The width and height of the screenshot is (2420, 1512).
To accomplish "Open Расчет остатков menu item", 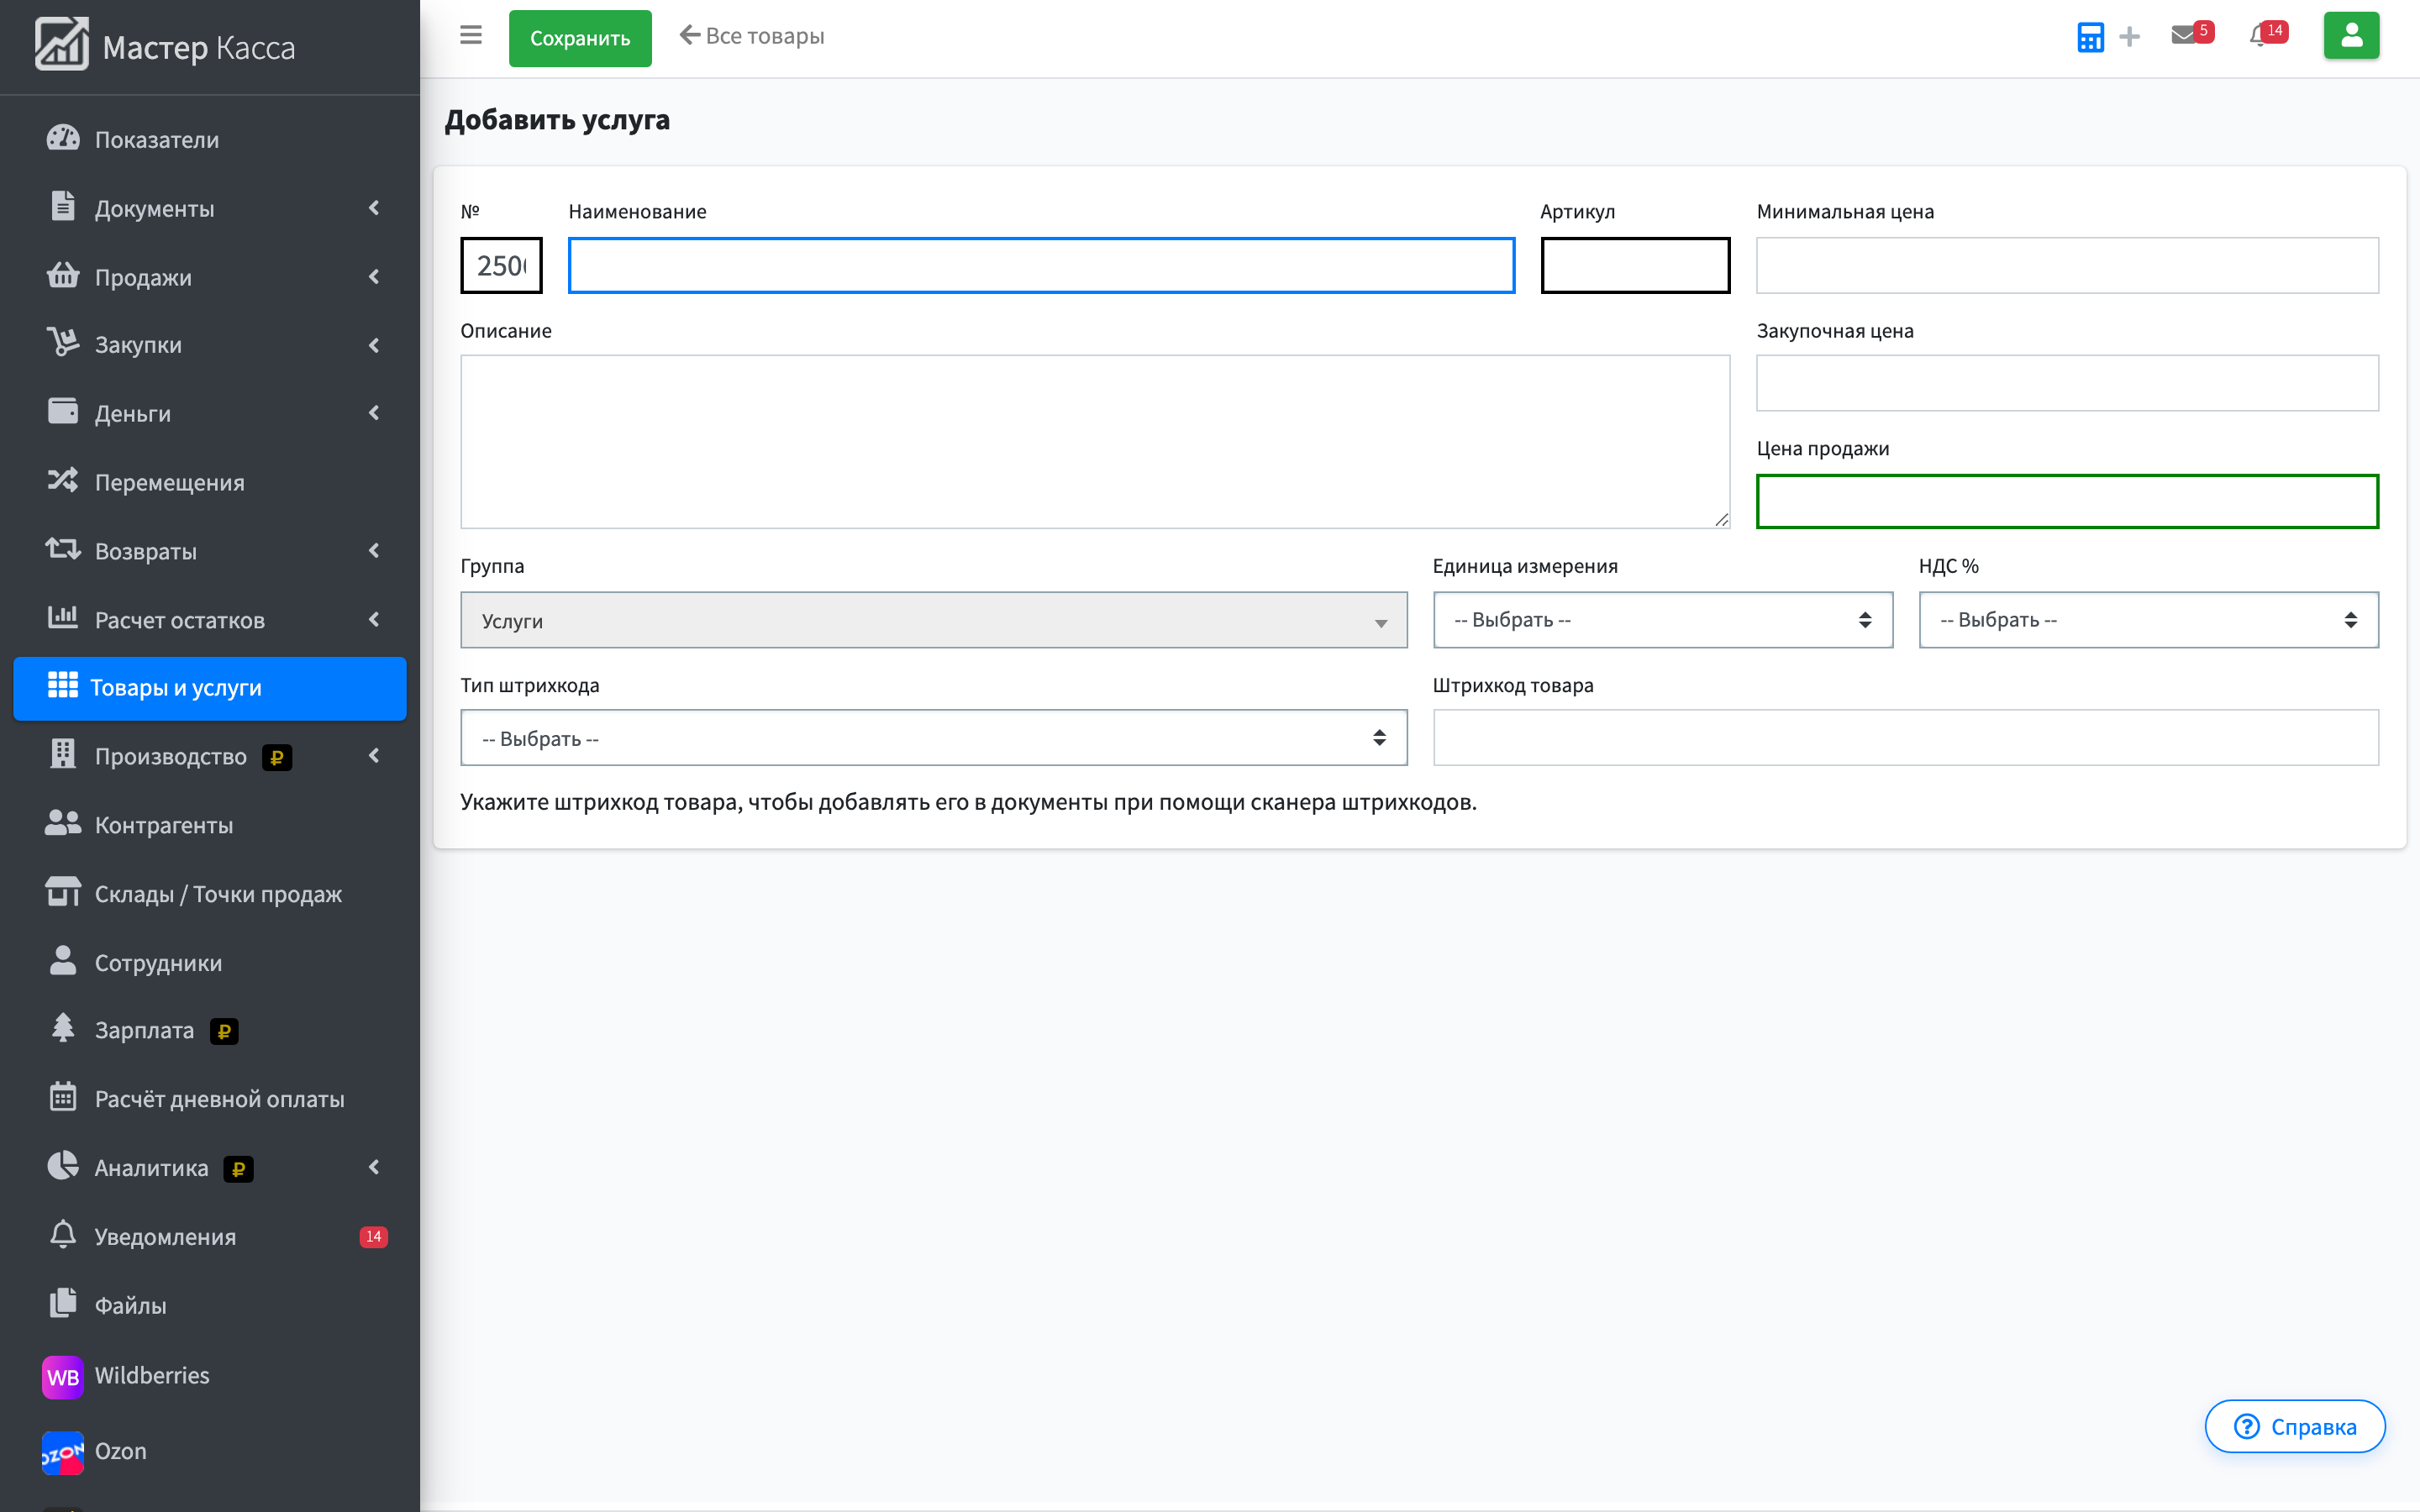I will point(210,619).
